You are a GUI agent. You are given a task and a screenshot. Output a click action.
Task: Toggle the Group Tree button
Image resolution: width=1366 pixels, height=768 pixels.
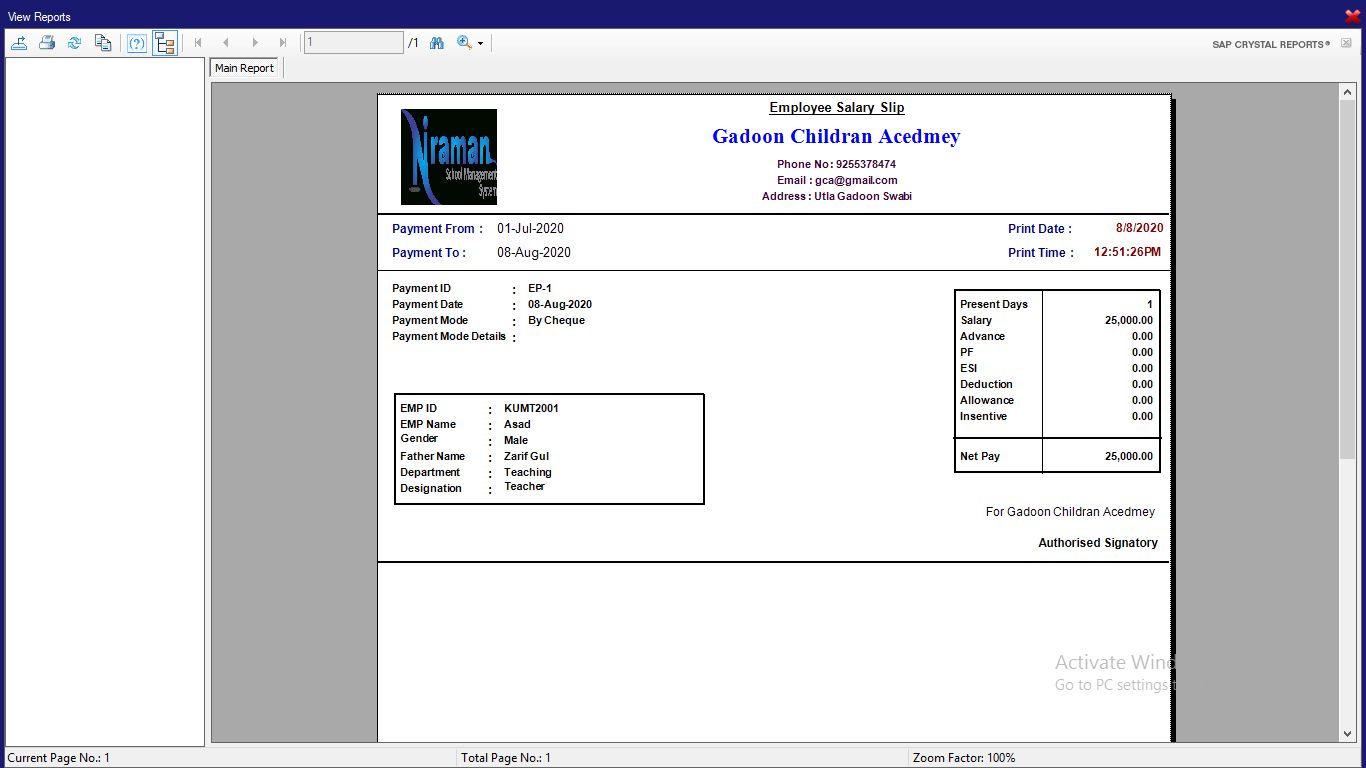[x=165, y=43]
